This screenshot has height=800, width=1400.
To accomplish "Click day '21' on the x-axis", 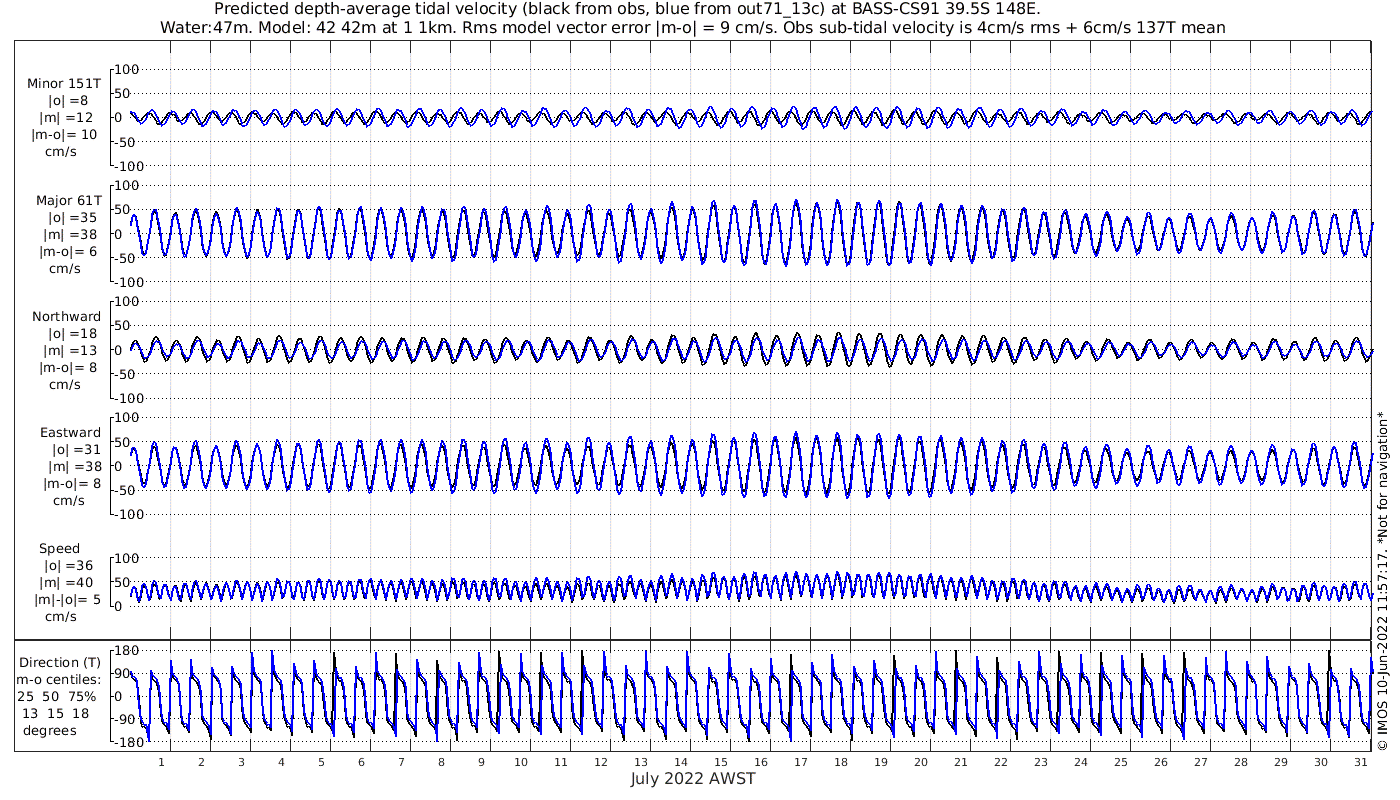I will (x=960, y=762).
